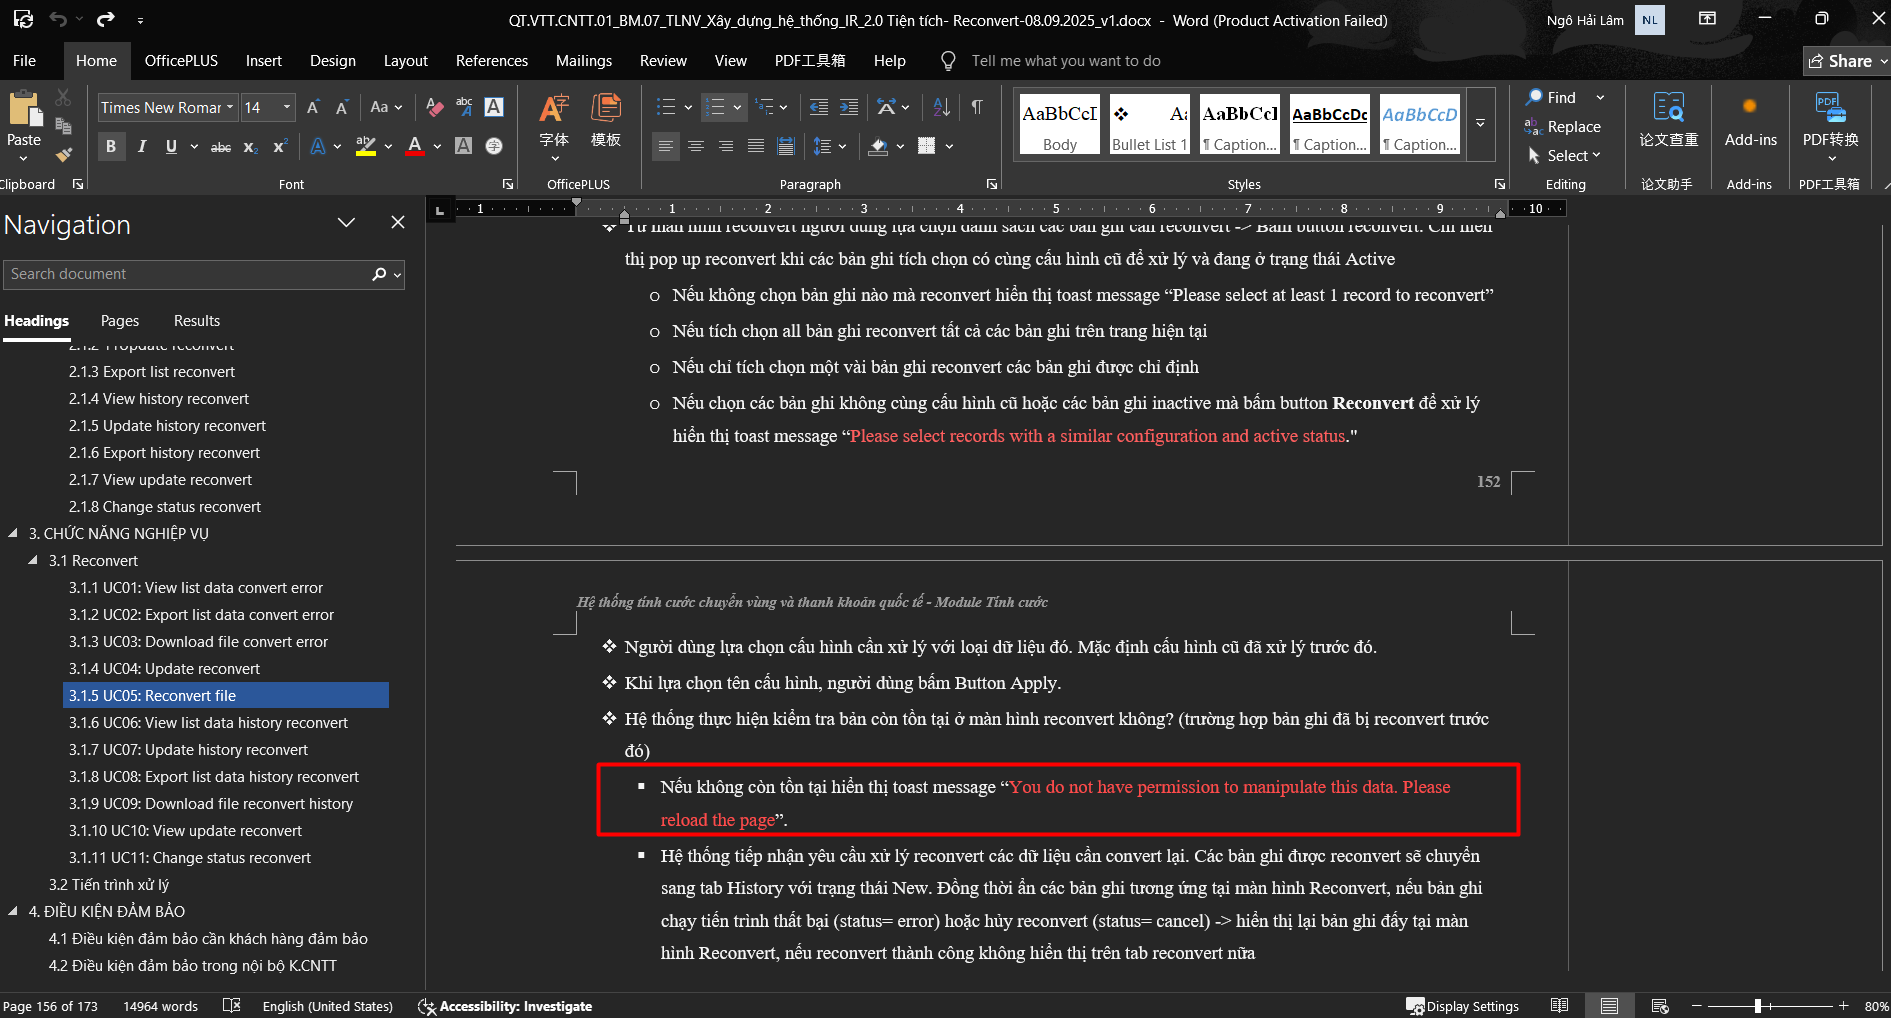Open the References ribbon tab
Image resolution: width=1891 pixels, height=1018 pixels.
[491, 61]
